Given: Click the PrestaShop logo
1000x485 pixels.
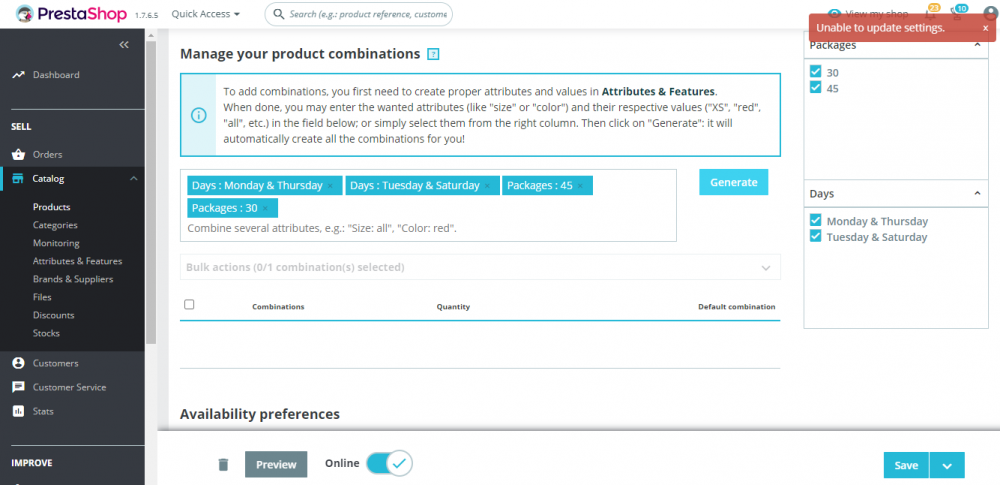Looking at the screenshot, I should click(70, 14).
